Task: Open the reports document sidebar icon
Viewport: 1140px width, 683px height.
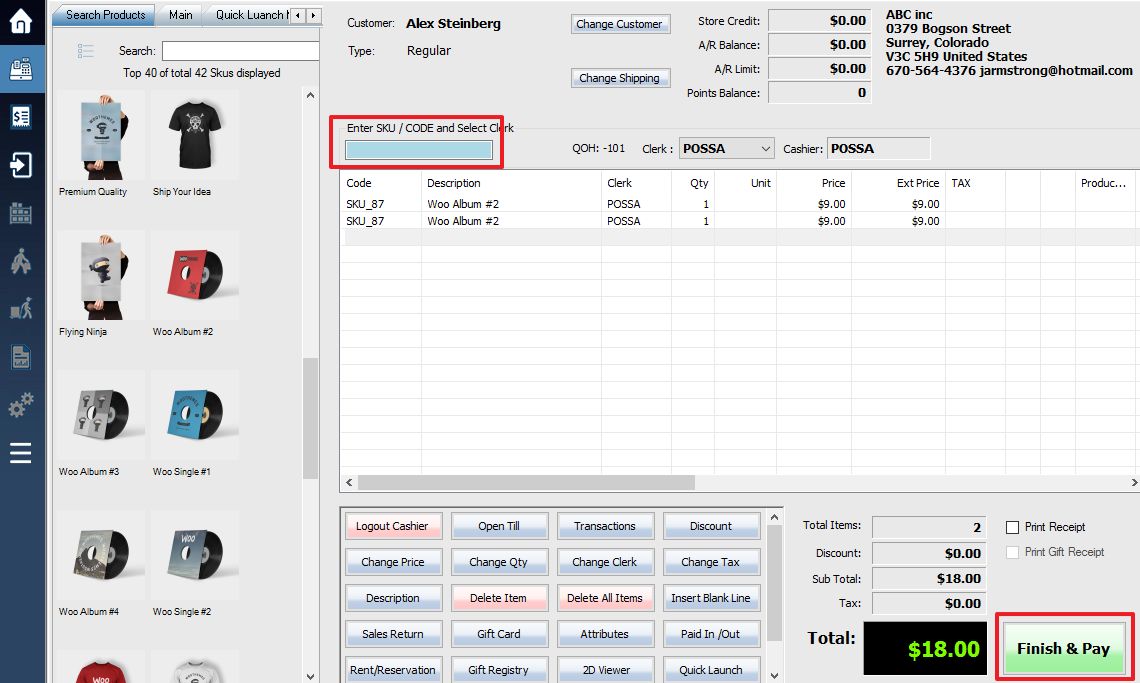Action: (x=20, y=357)
